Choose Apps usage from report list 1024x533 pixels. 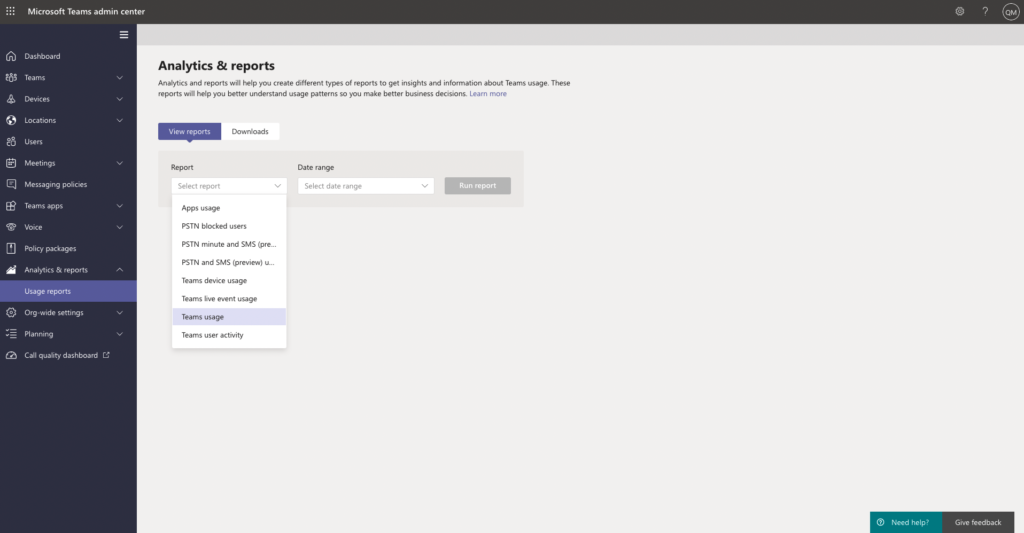[x=229, y=208]
